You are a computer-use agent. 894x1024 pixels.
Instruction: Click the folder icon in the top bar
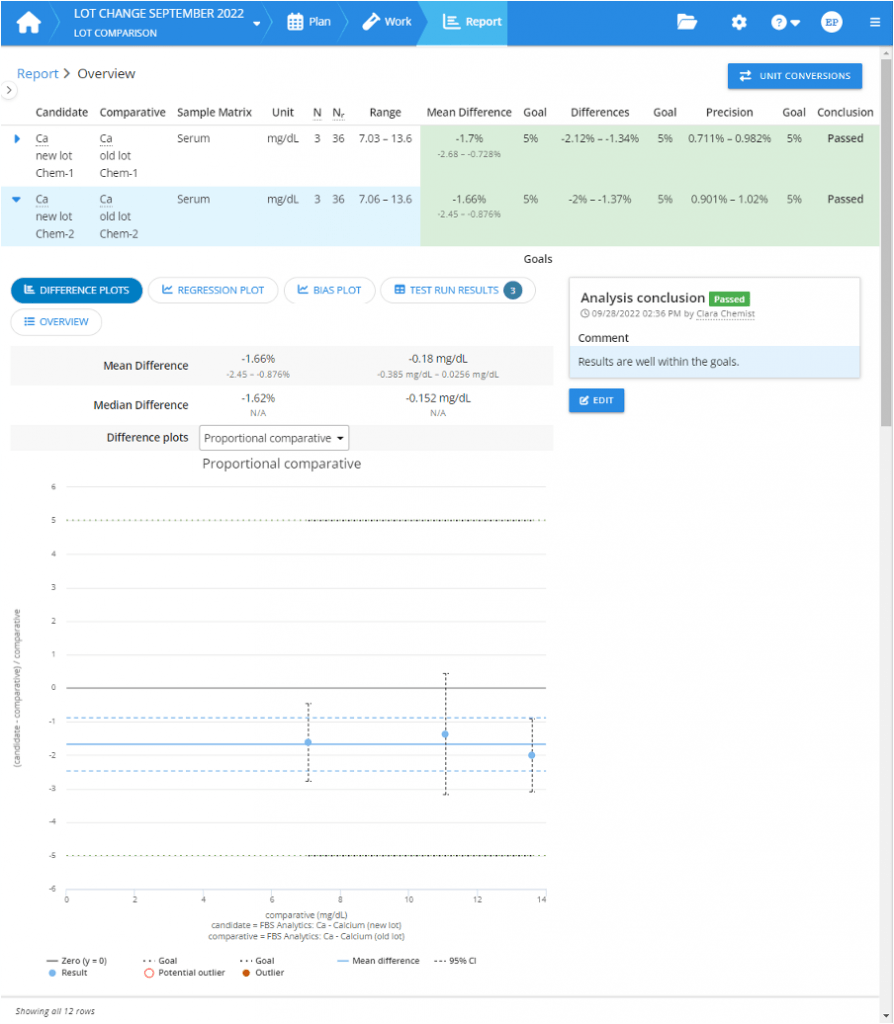(x=687, y=21)
